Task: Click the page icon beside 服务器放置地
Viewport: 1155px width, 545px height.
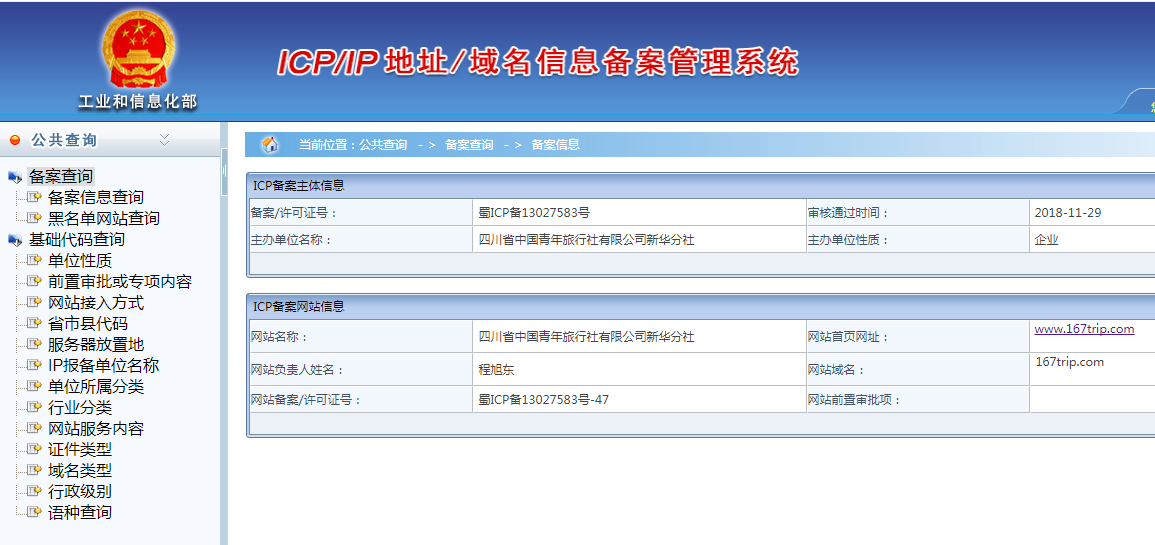Action: (x=34, y=345)
